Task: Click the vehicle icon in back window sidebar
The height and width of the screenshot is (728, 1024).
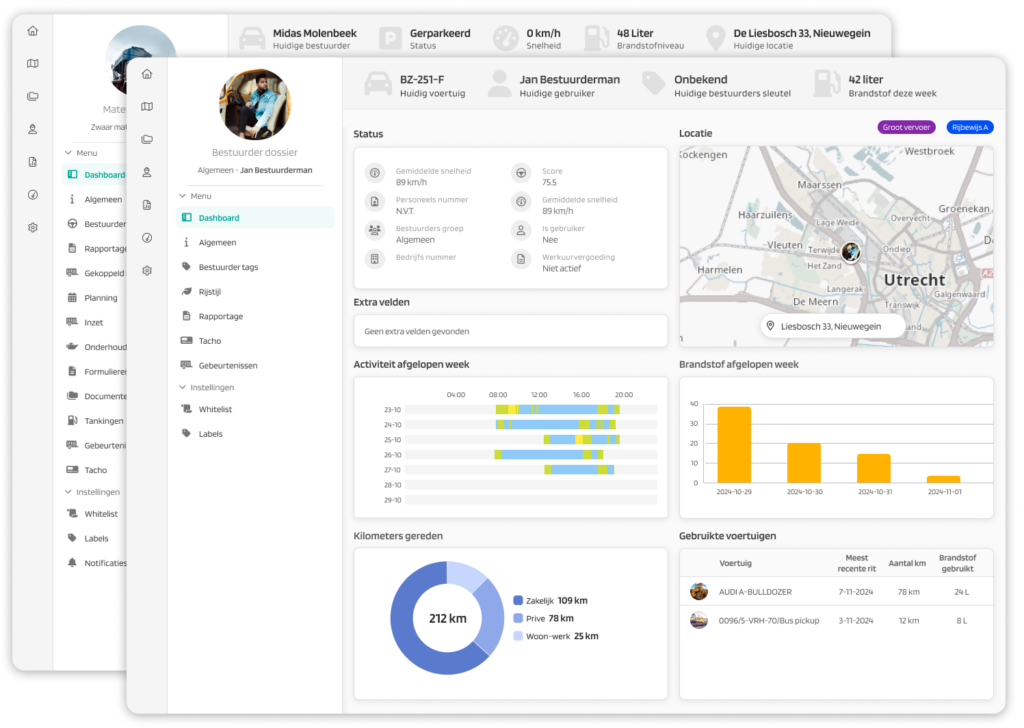Action: click(x=33, y=96)
